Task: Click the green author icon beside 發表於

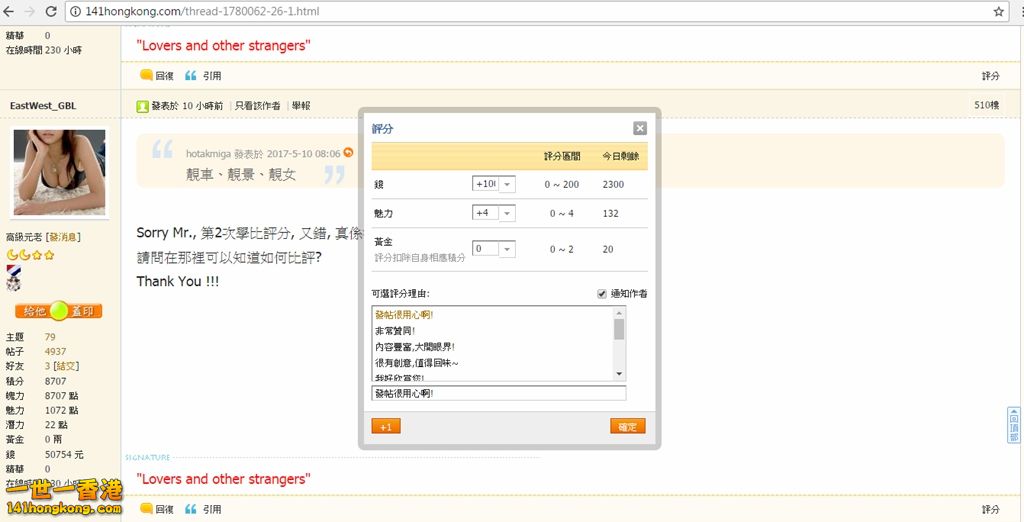Action: point(143,106)
